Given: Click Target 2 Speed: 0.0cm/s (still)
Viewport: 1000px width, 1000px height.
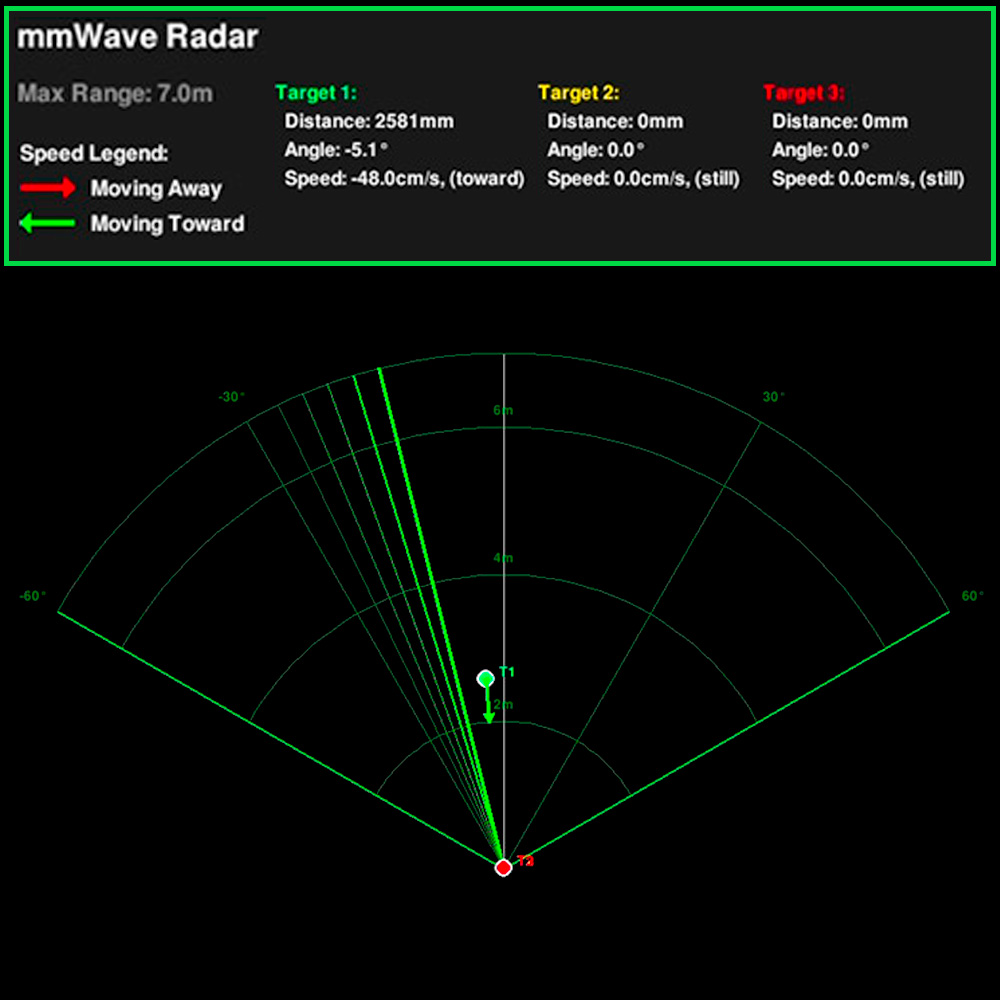Looking at the screenshot, I should coord(643,179).
